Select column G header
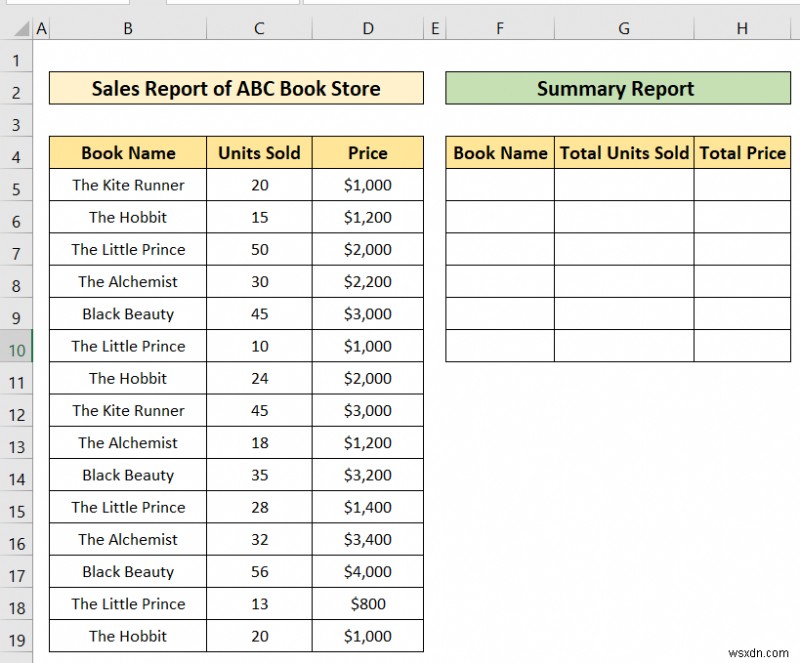This screenshot has height=663, width=800. (x=623, y=28)
